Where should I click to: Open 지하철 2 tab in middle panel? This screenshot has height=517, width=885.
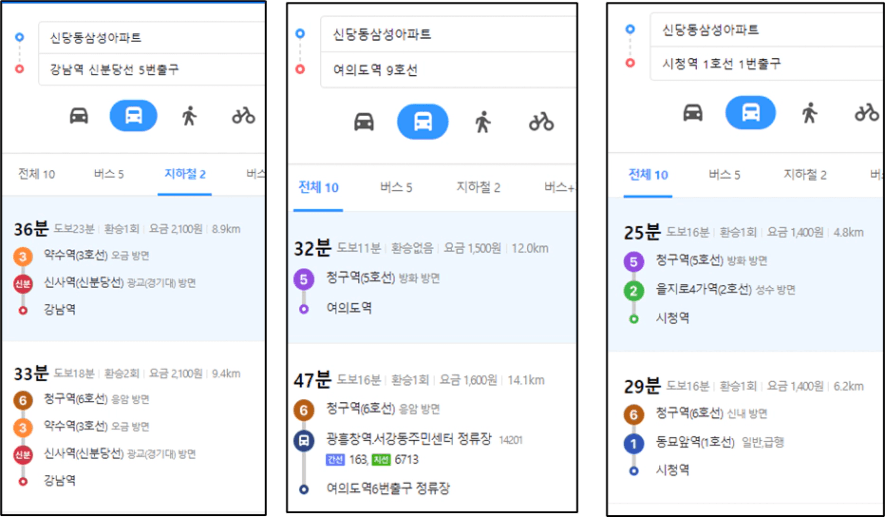478,188
